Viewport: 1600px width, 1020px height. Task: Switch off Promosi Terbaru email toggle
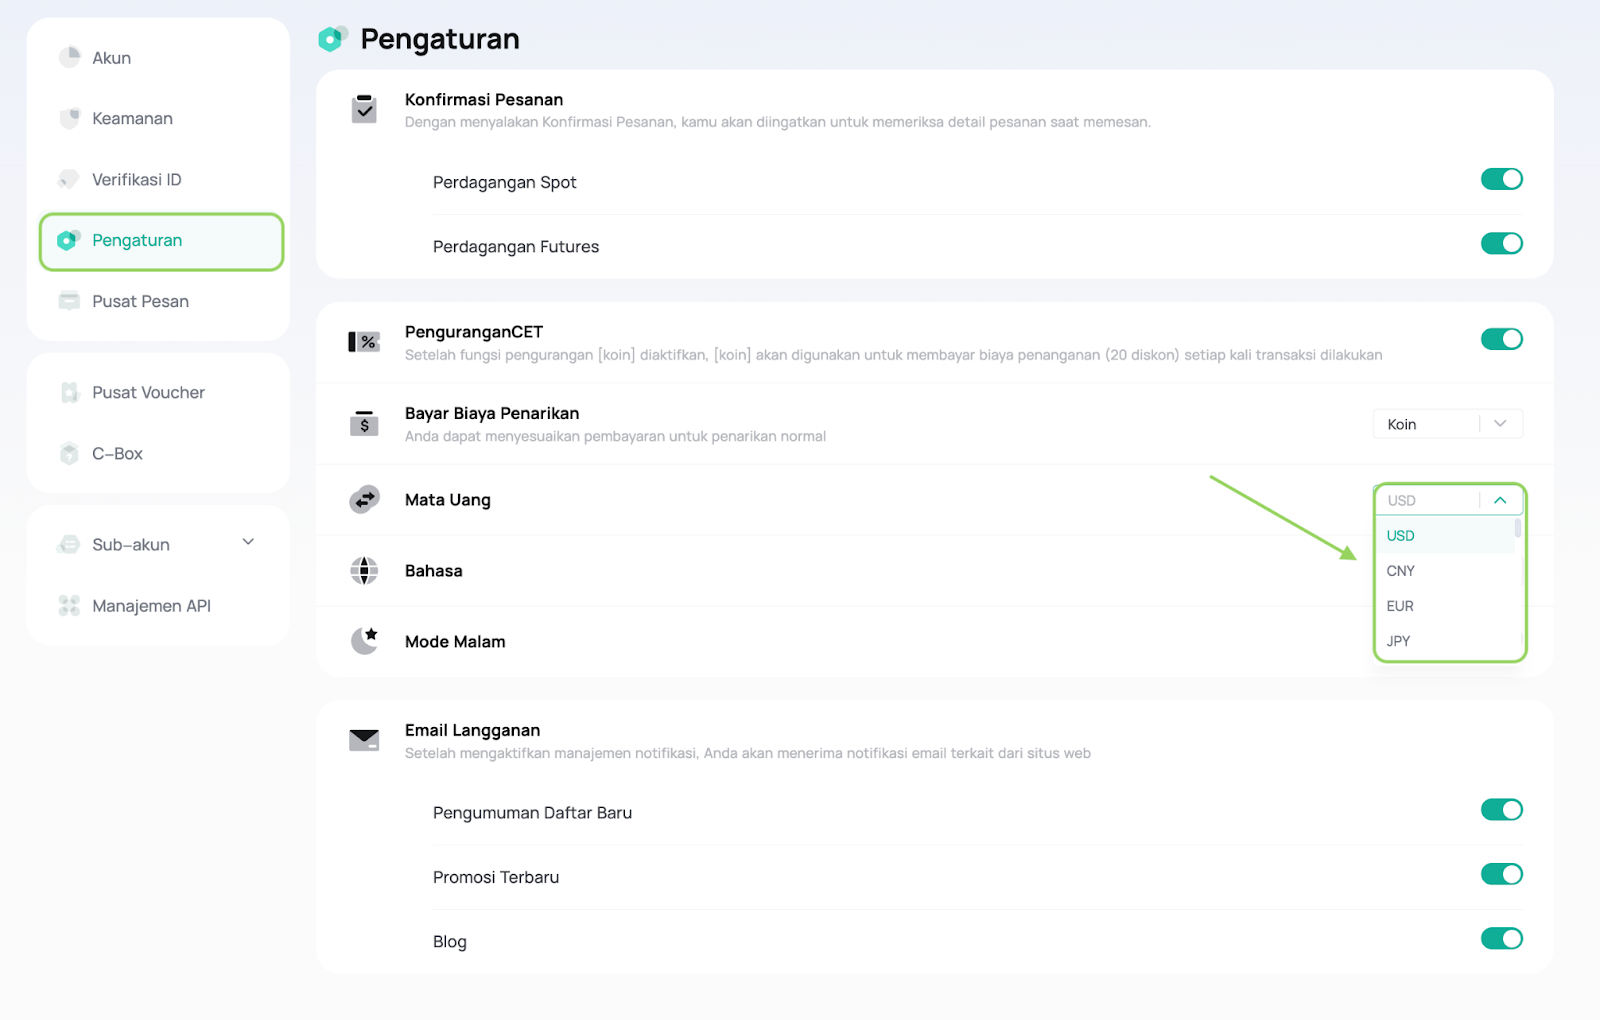[1501, 874]
